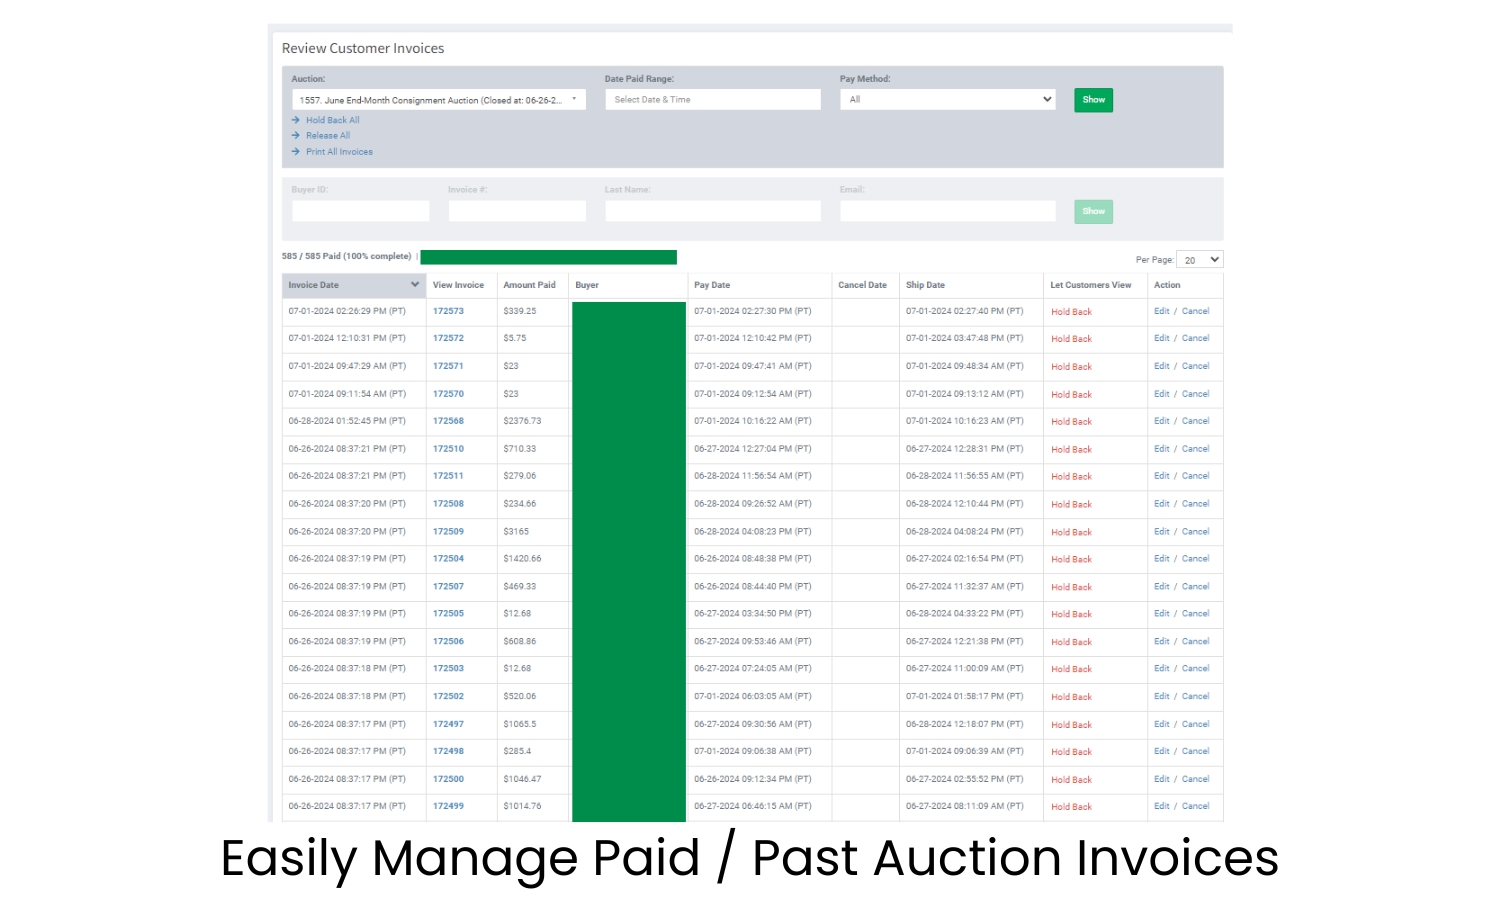Click pay date 06-26-2024 08:48:38 PM

tap(753, 559)
